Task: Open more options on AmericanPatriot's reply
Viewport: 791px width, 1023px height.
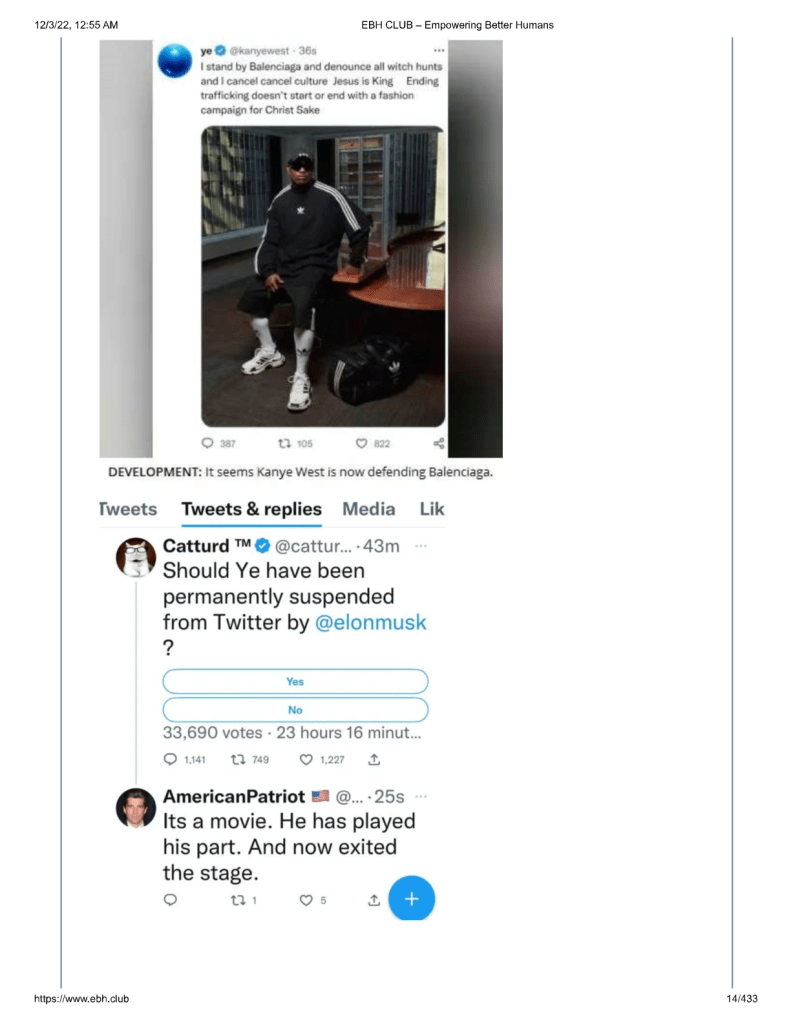Action: pos(420,796)
